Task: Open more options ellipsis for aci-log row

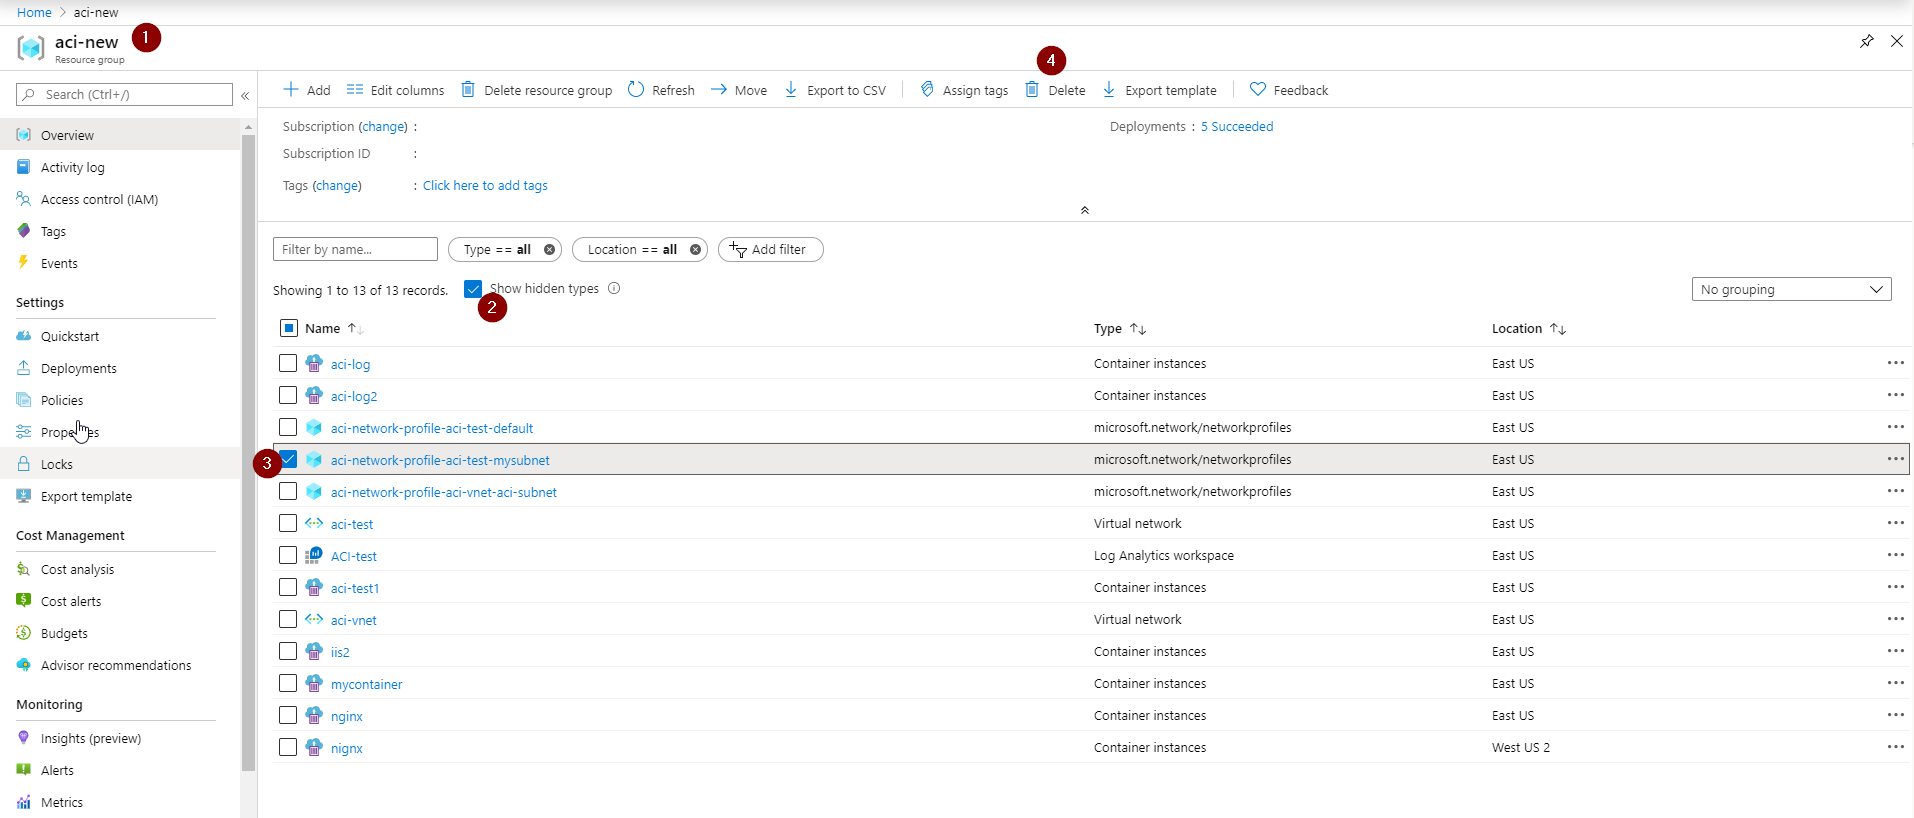Action: pos(1895,363)
